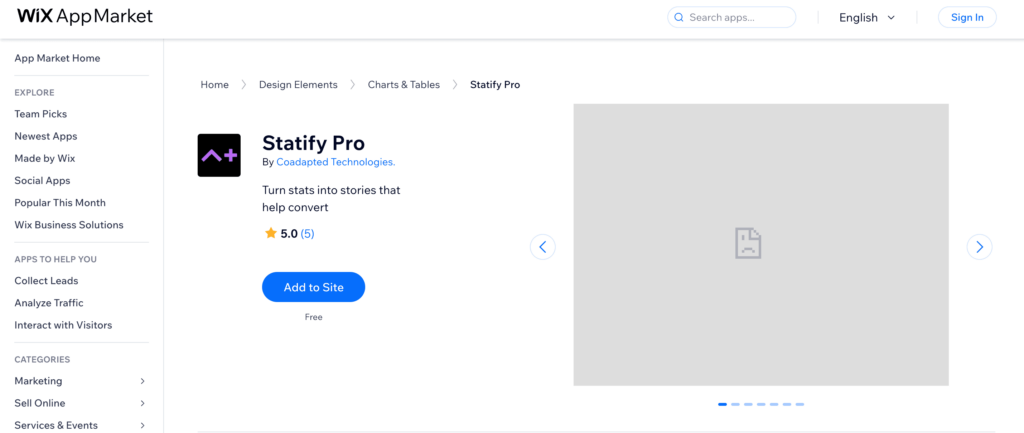Select Marketing category label
Viewport: 1024px width, 433px height.
pyautogui.click(x=39, y=381)
